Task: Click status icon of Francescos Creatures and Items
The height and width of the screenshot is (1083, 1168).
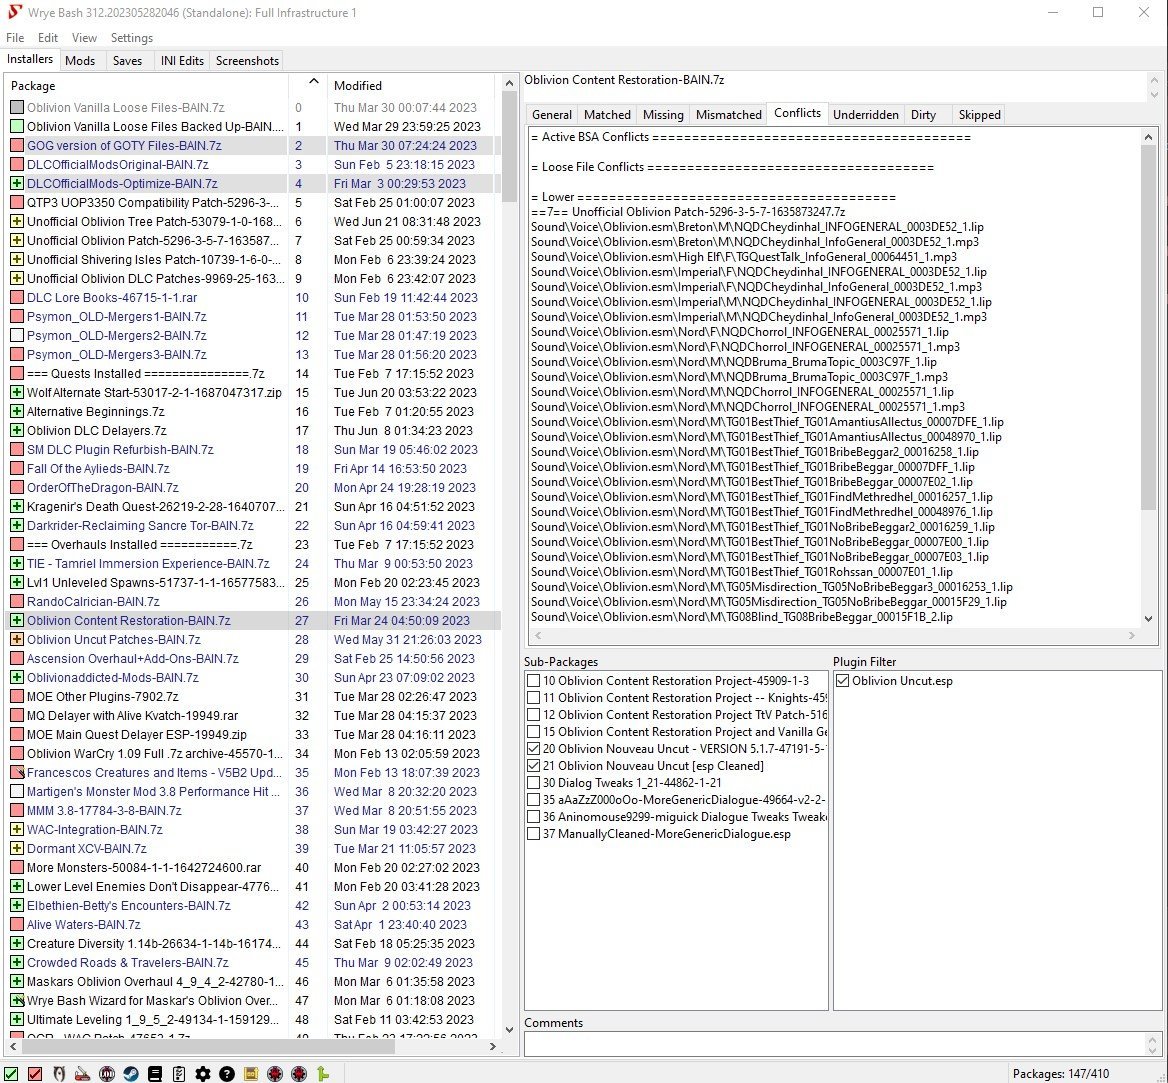Action: [16, 772]
